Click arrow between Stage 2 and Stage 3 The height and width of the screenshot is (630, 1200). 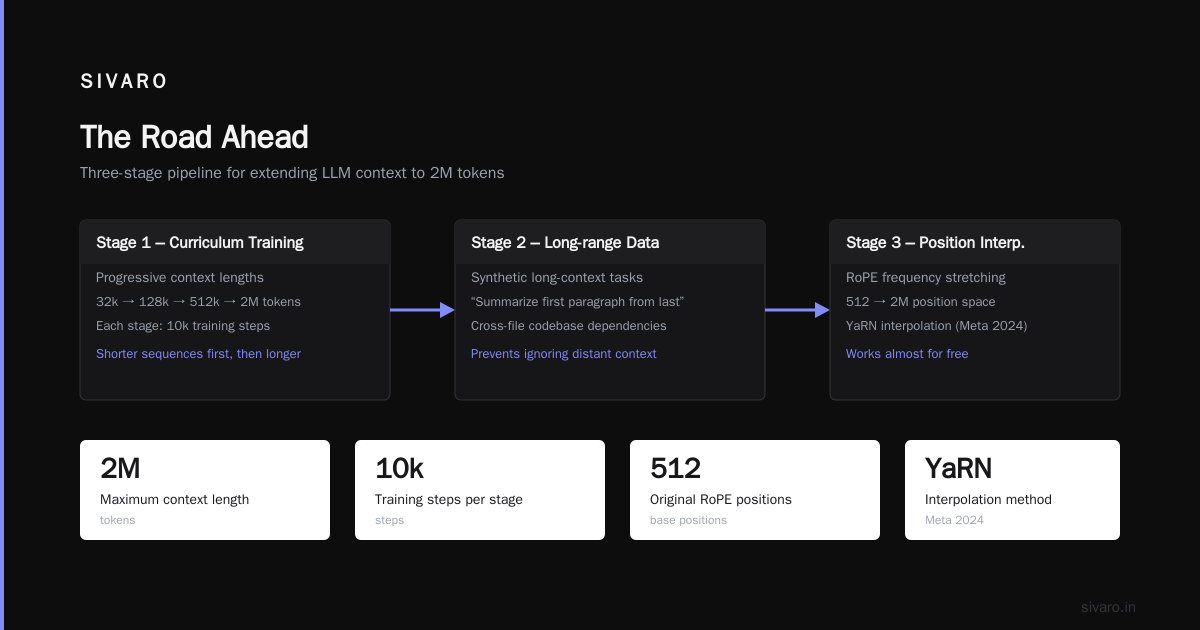tap(797, 310)
